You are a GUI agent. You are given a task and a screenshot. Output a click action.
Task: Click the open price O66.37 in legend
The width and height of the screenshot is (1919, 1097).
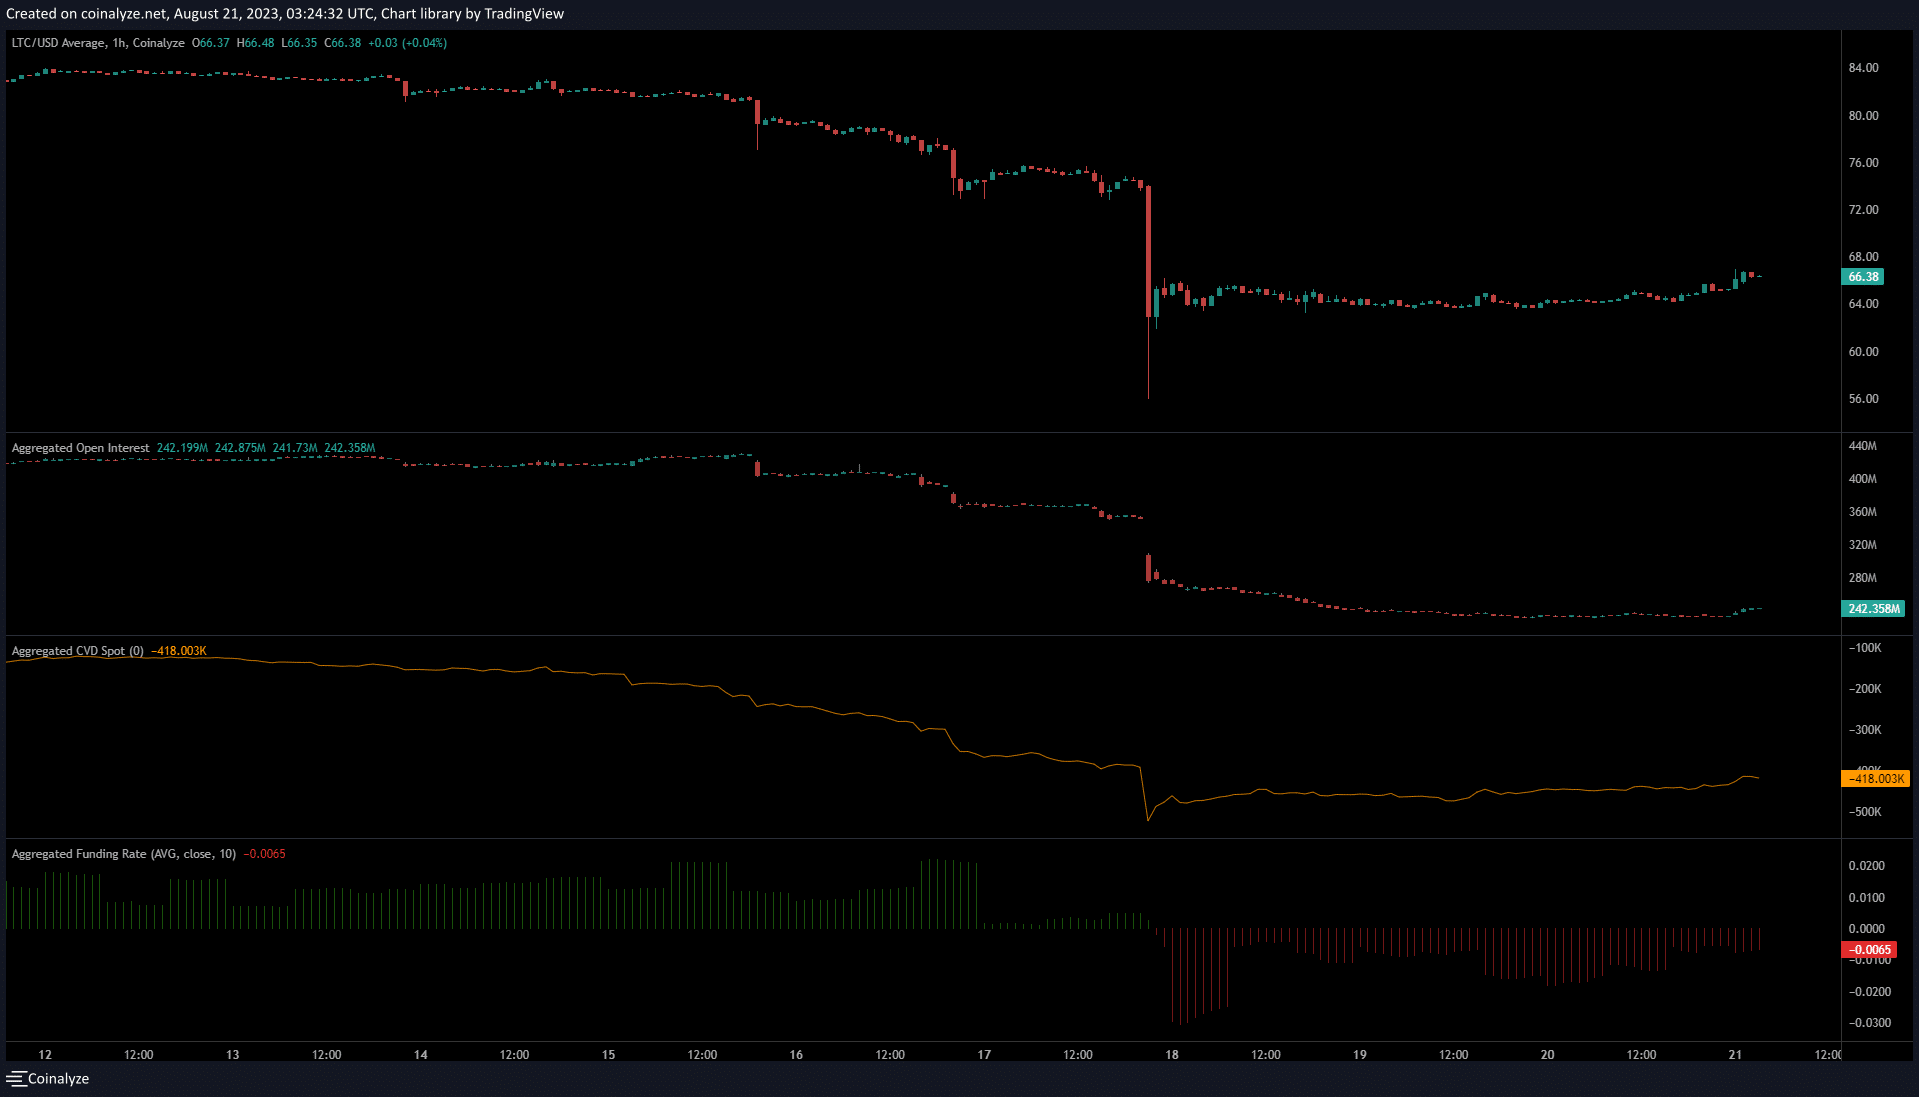pos(211,43)
